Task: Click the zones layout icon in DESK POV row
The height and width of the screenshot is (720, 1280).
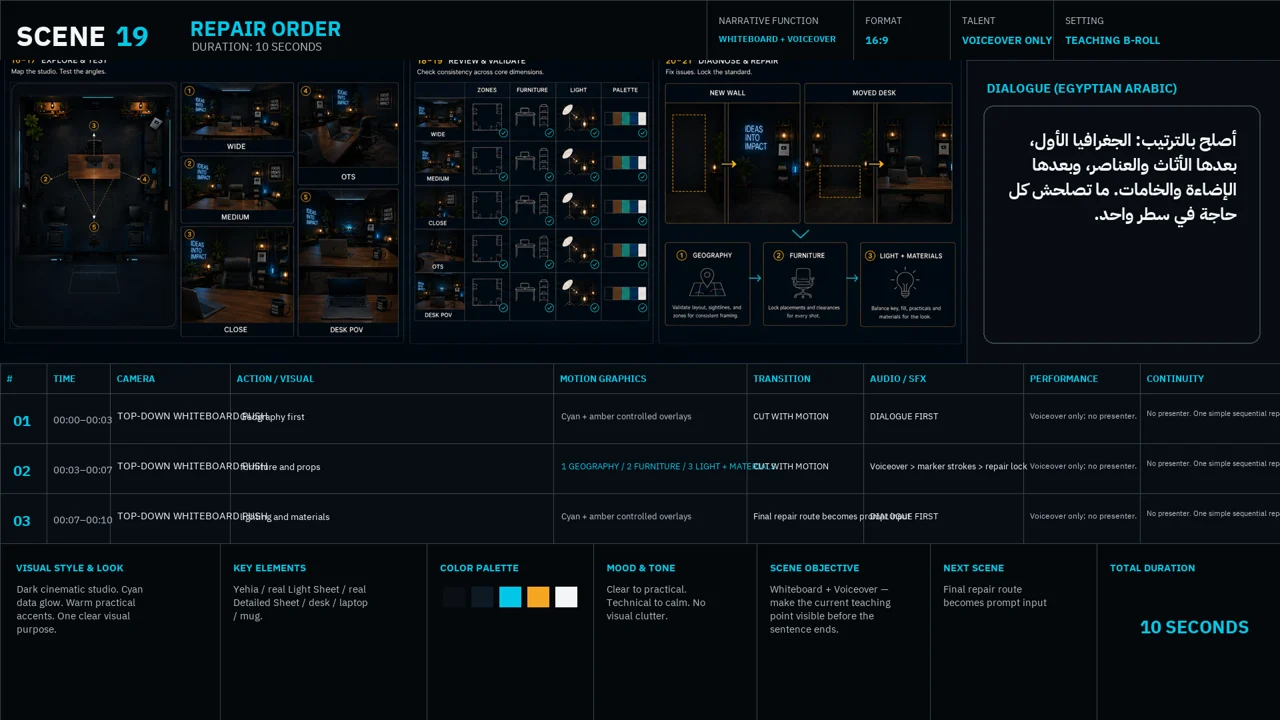Action: point(487,292)
